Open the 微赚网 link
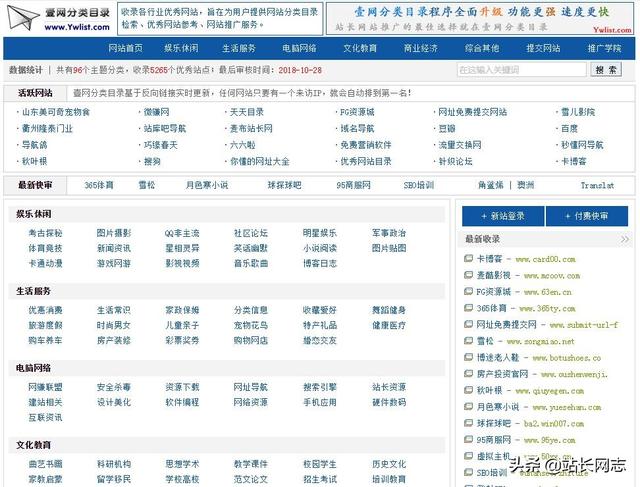Screen dimensions: 640x487 156,112
